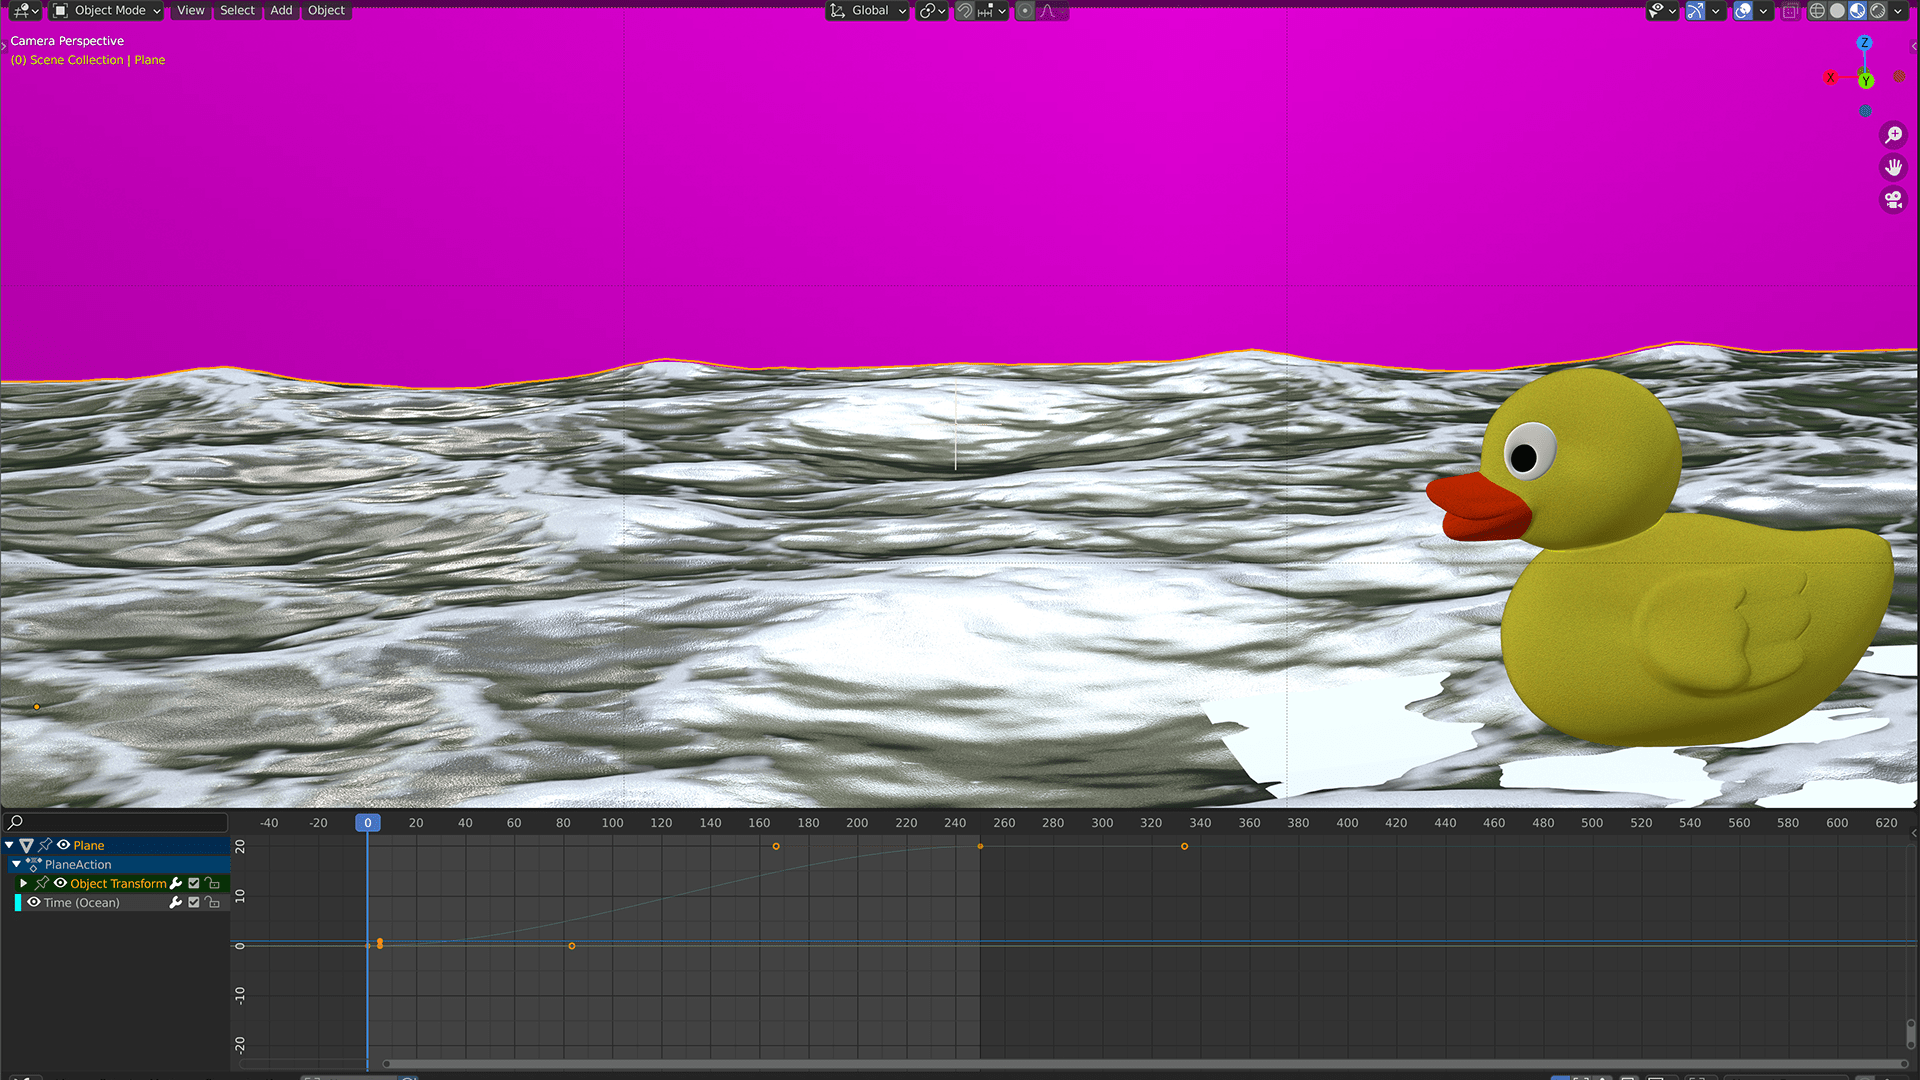The image size is (1920, 1080).
Task: Toggle X-ray mode
Action: pyautogui.click(x=1790, y=10)
